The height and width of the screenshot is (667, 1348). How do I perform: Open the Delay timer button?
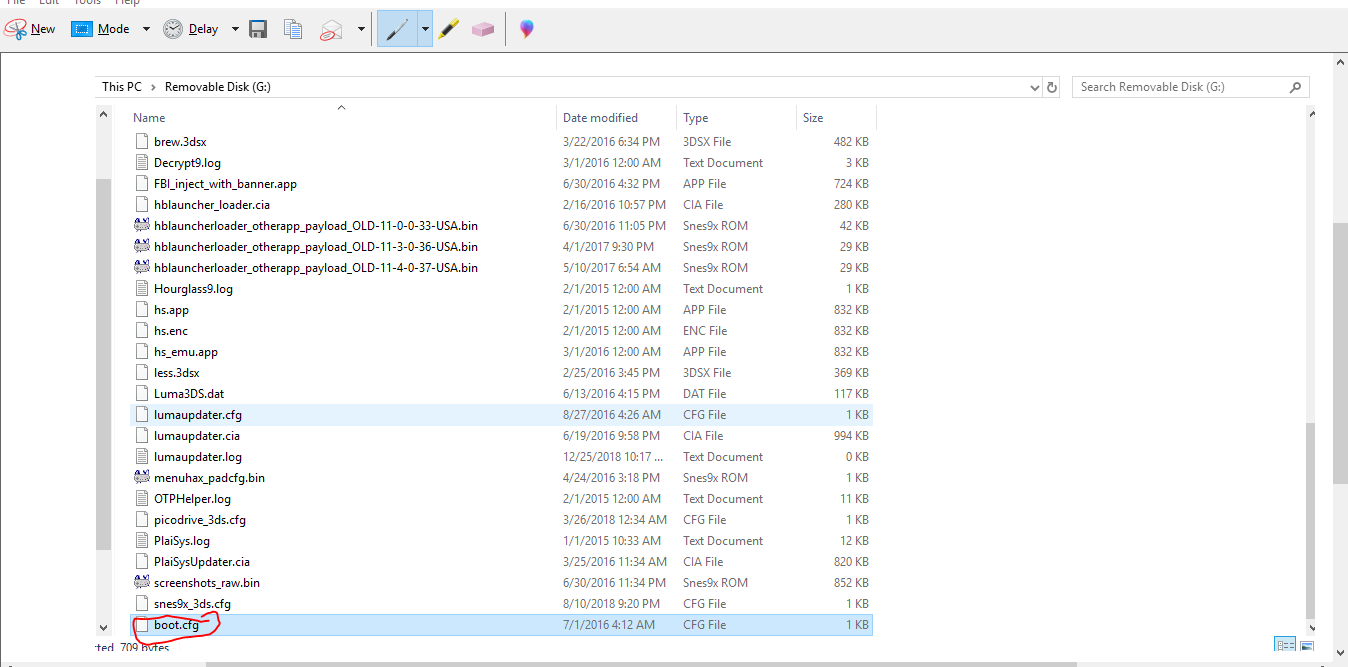pos(190,29)
